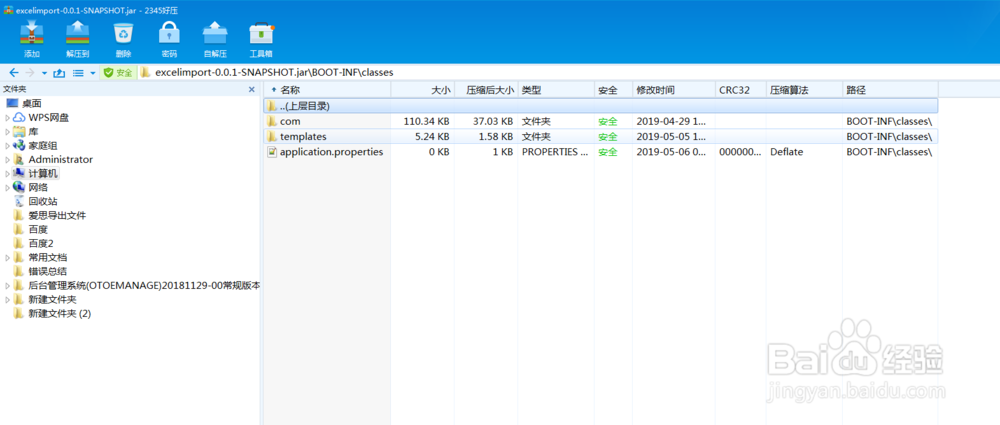
Task: Click the green 安全 security badge
Action: click(x=118, y=73)
